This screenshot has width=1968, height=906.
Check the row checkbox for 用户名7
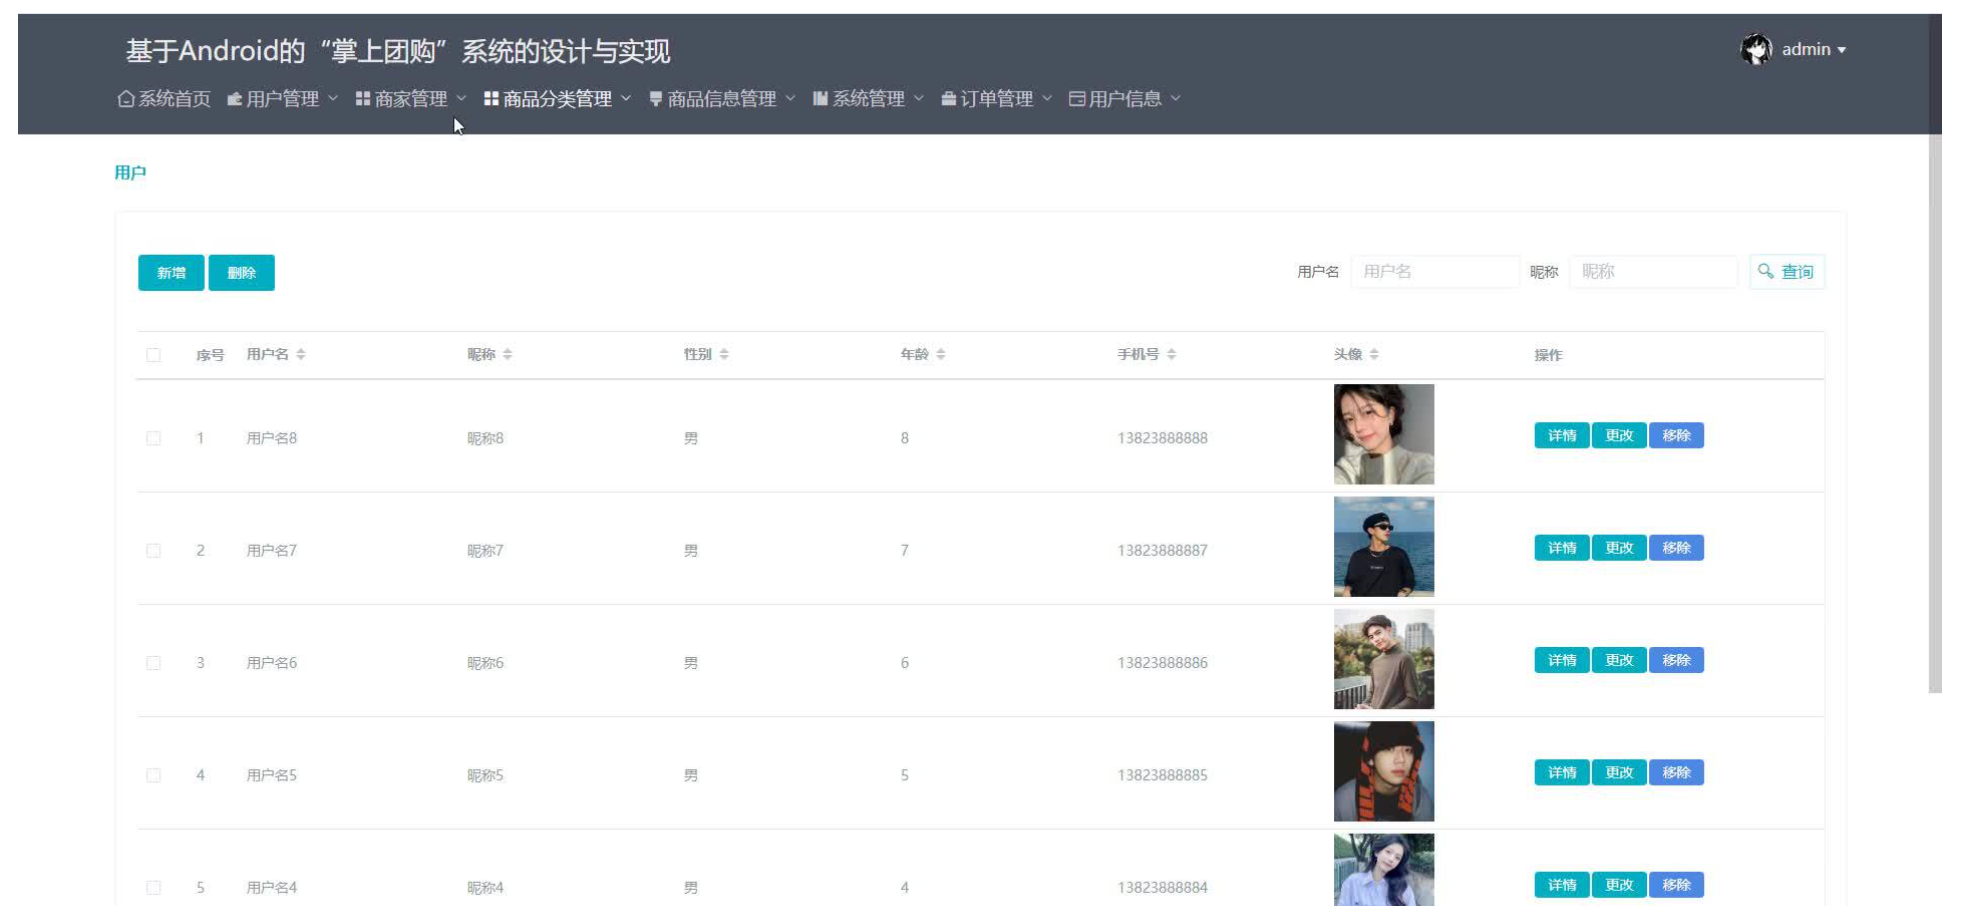pyautogui.click(x=153, y=551)
